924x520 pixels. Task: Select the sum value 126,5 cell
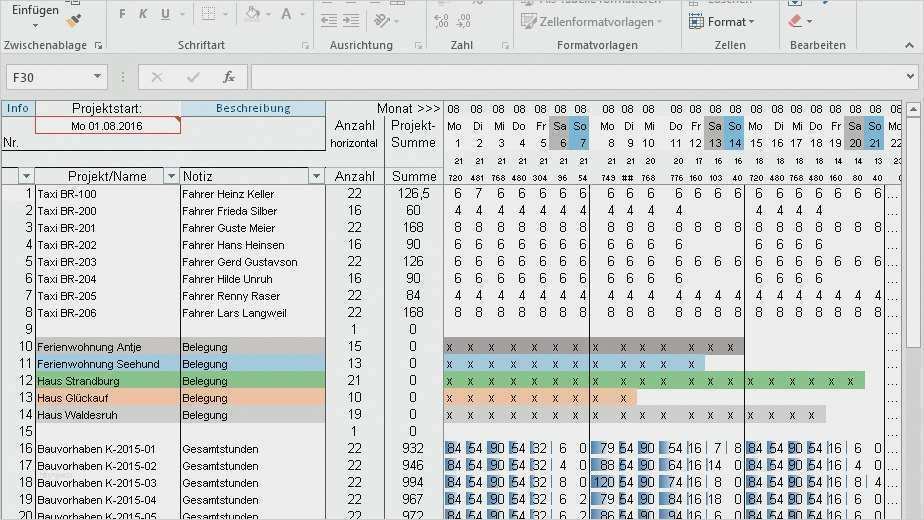click(413, 194)
